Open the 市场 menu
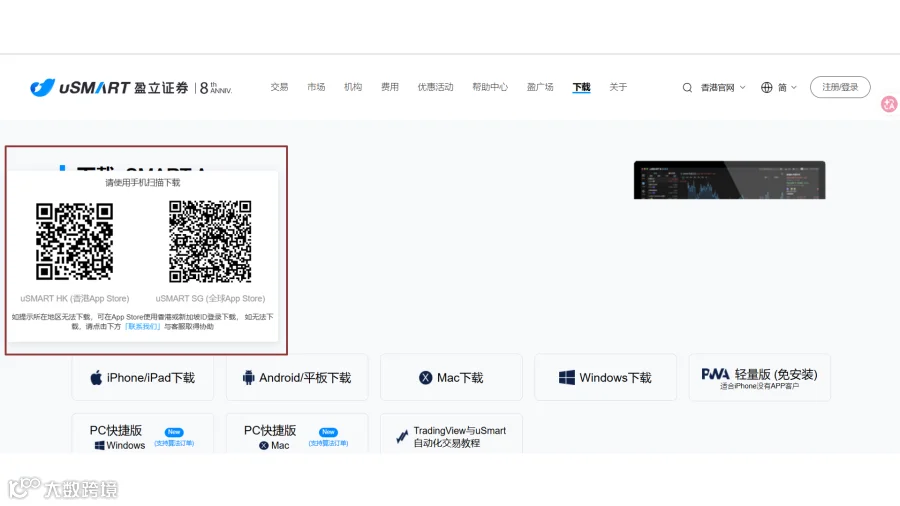Screen dimensions: 900x506 click(x=316, y=87)
